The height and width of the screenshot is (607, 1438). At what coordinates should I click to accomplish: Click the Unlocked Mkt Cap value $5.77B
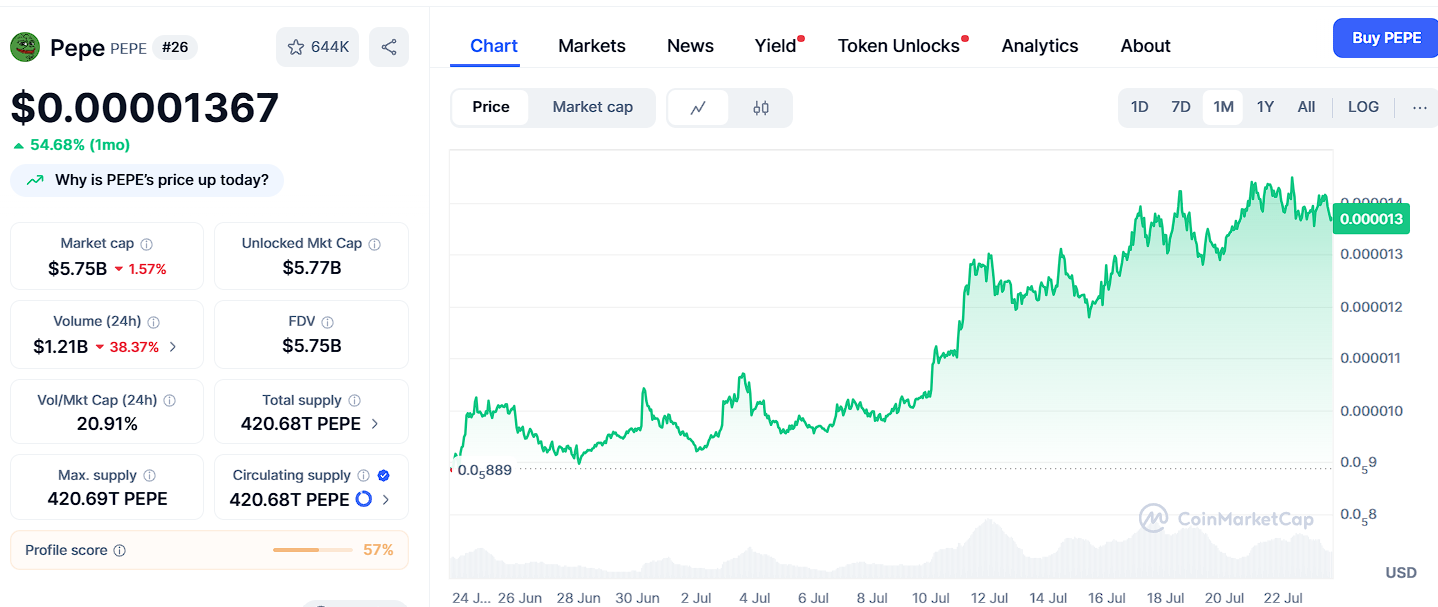[x=312, y=268]
